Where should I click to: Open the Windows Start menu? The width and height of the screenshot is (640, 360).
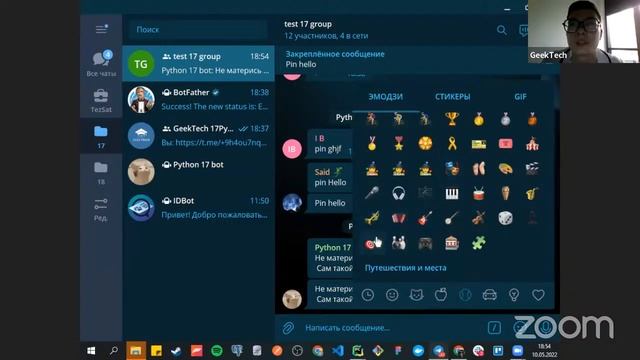coord(91,351)
